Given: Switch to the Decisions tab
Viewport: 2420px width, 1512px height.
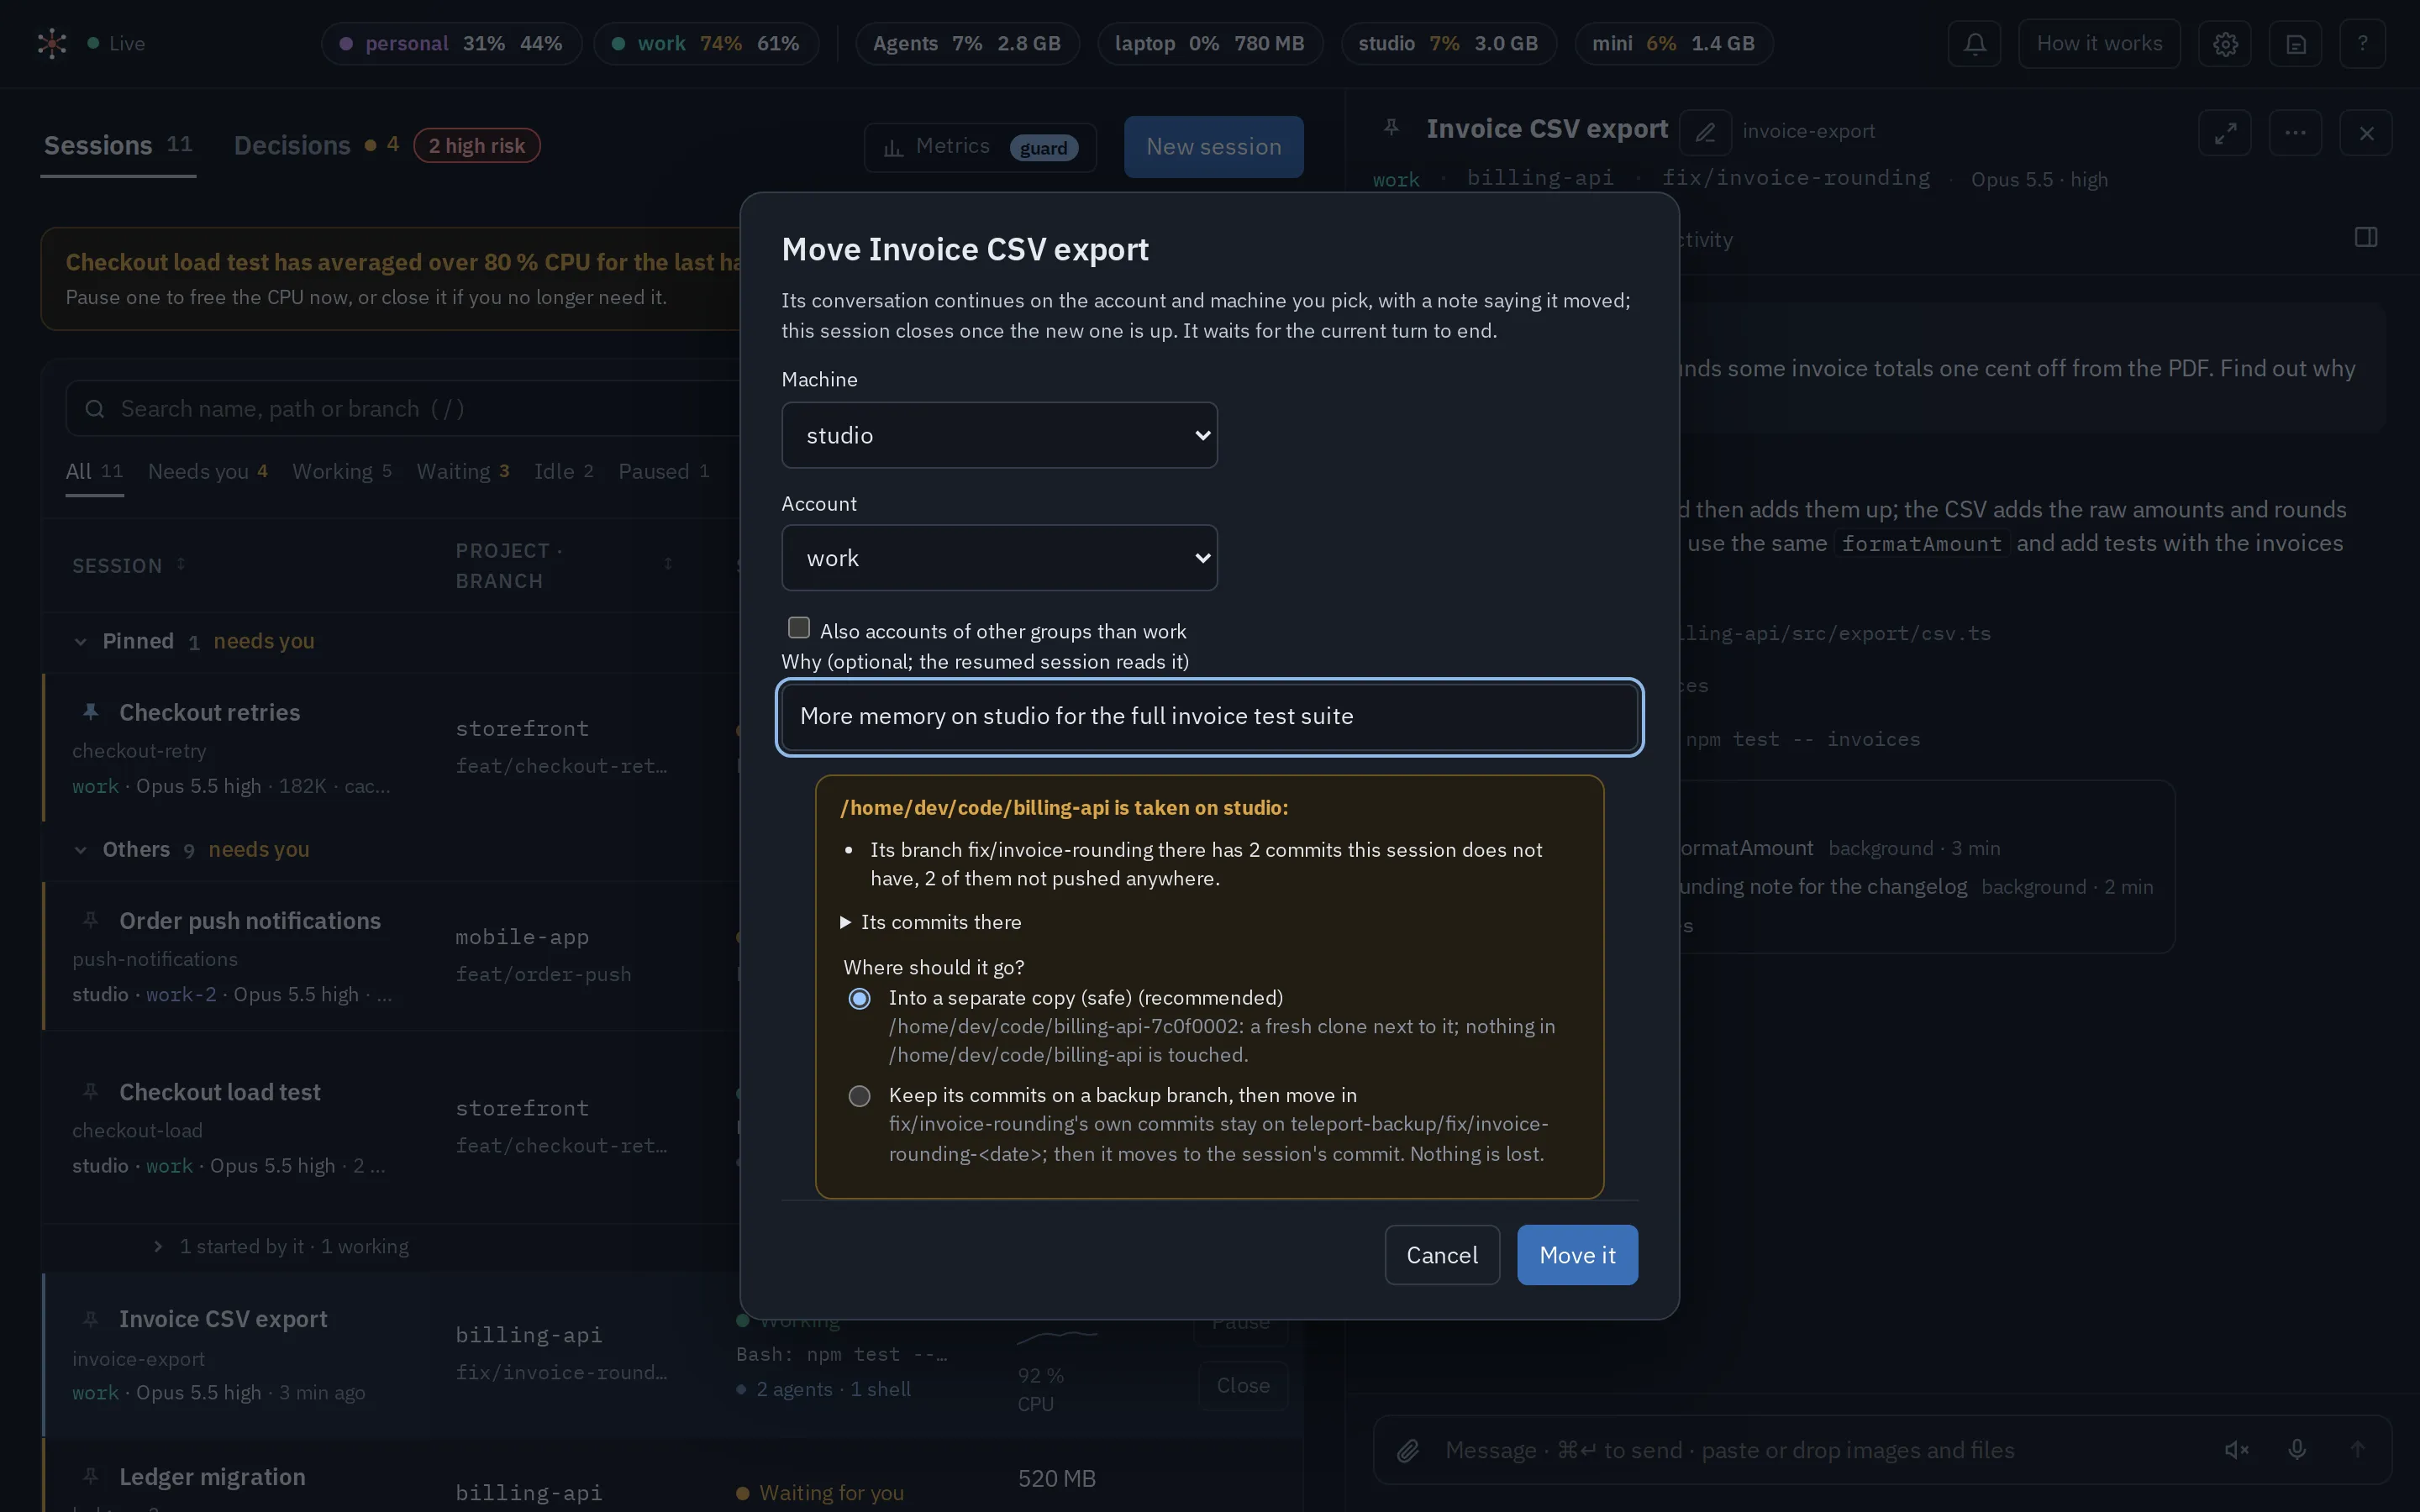Looking at the screenshot, I should 292,146.
